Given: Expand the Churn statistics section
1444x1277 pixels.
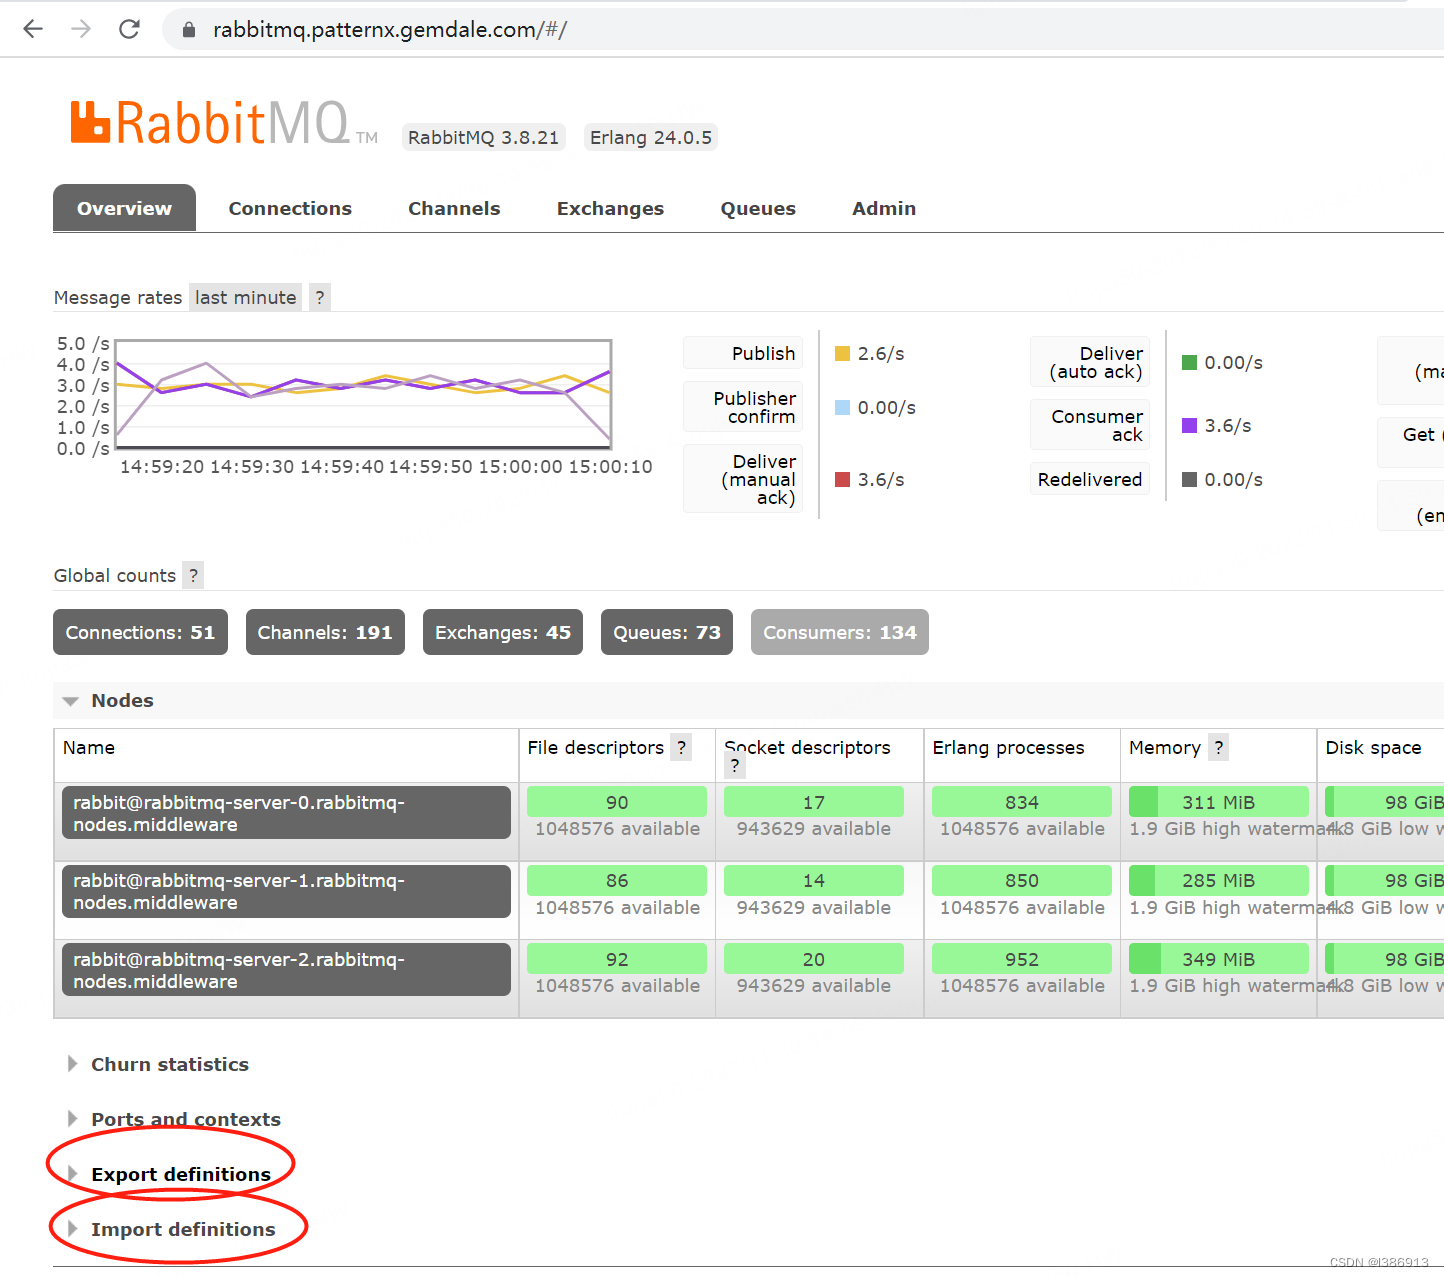Looking at the screenshot, I should click(169, 1064).
